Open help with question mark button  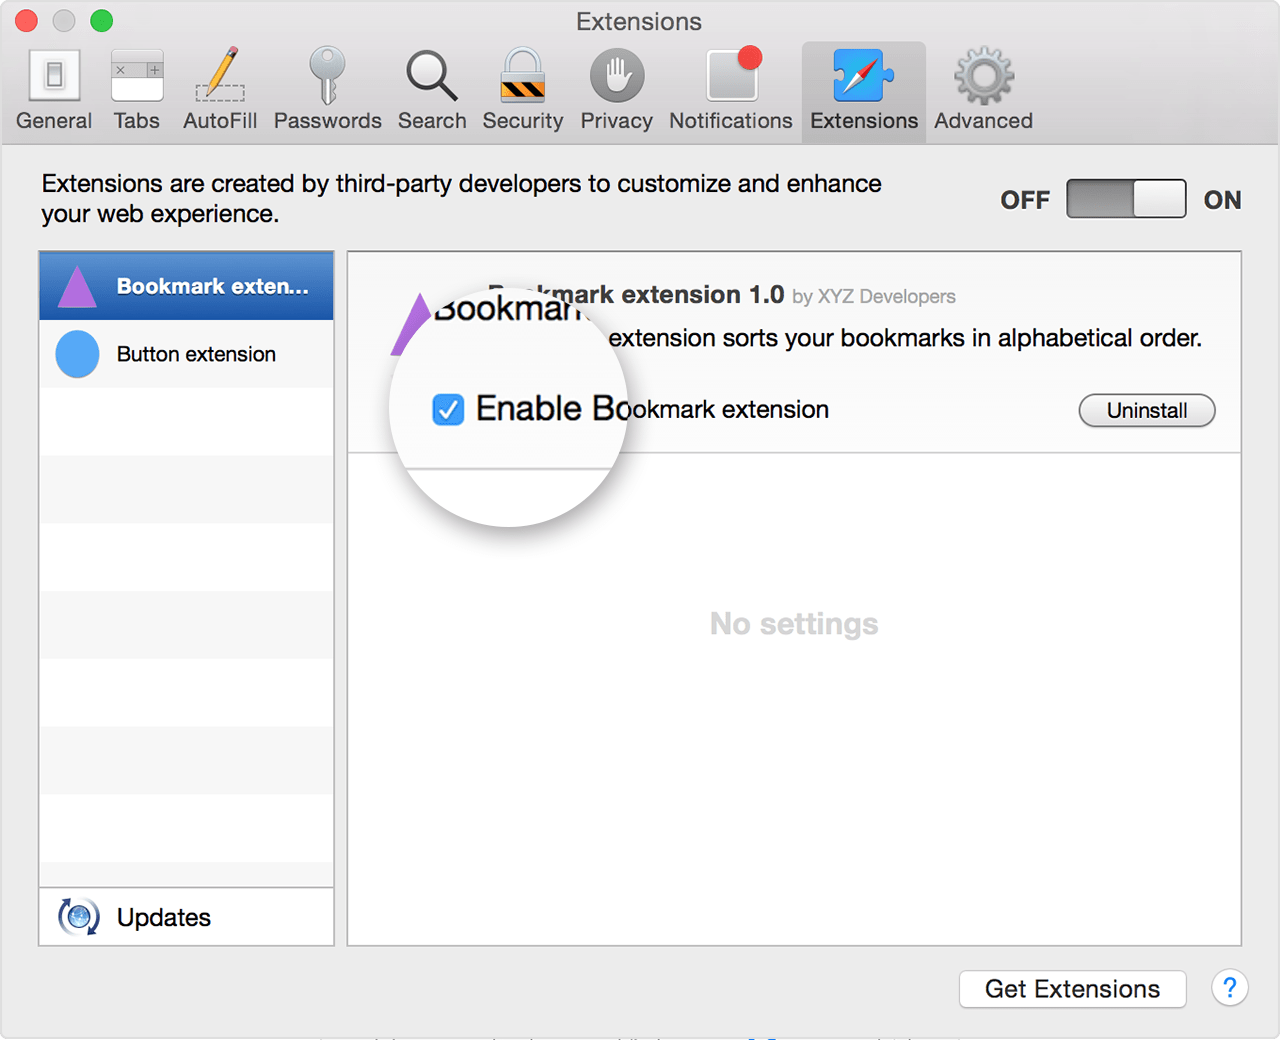pyautogui.click(x=1229, y=989)
